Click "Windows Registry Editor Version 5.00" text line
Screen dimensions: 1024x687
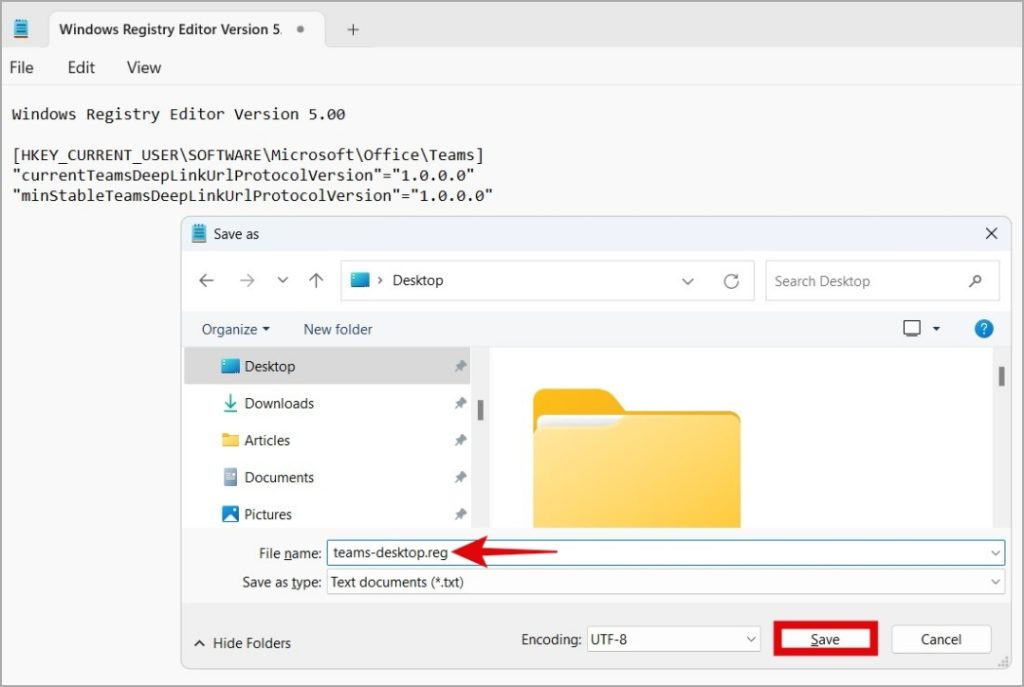pyautogui.click(x=178, y=114)
